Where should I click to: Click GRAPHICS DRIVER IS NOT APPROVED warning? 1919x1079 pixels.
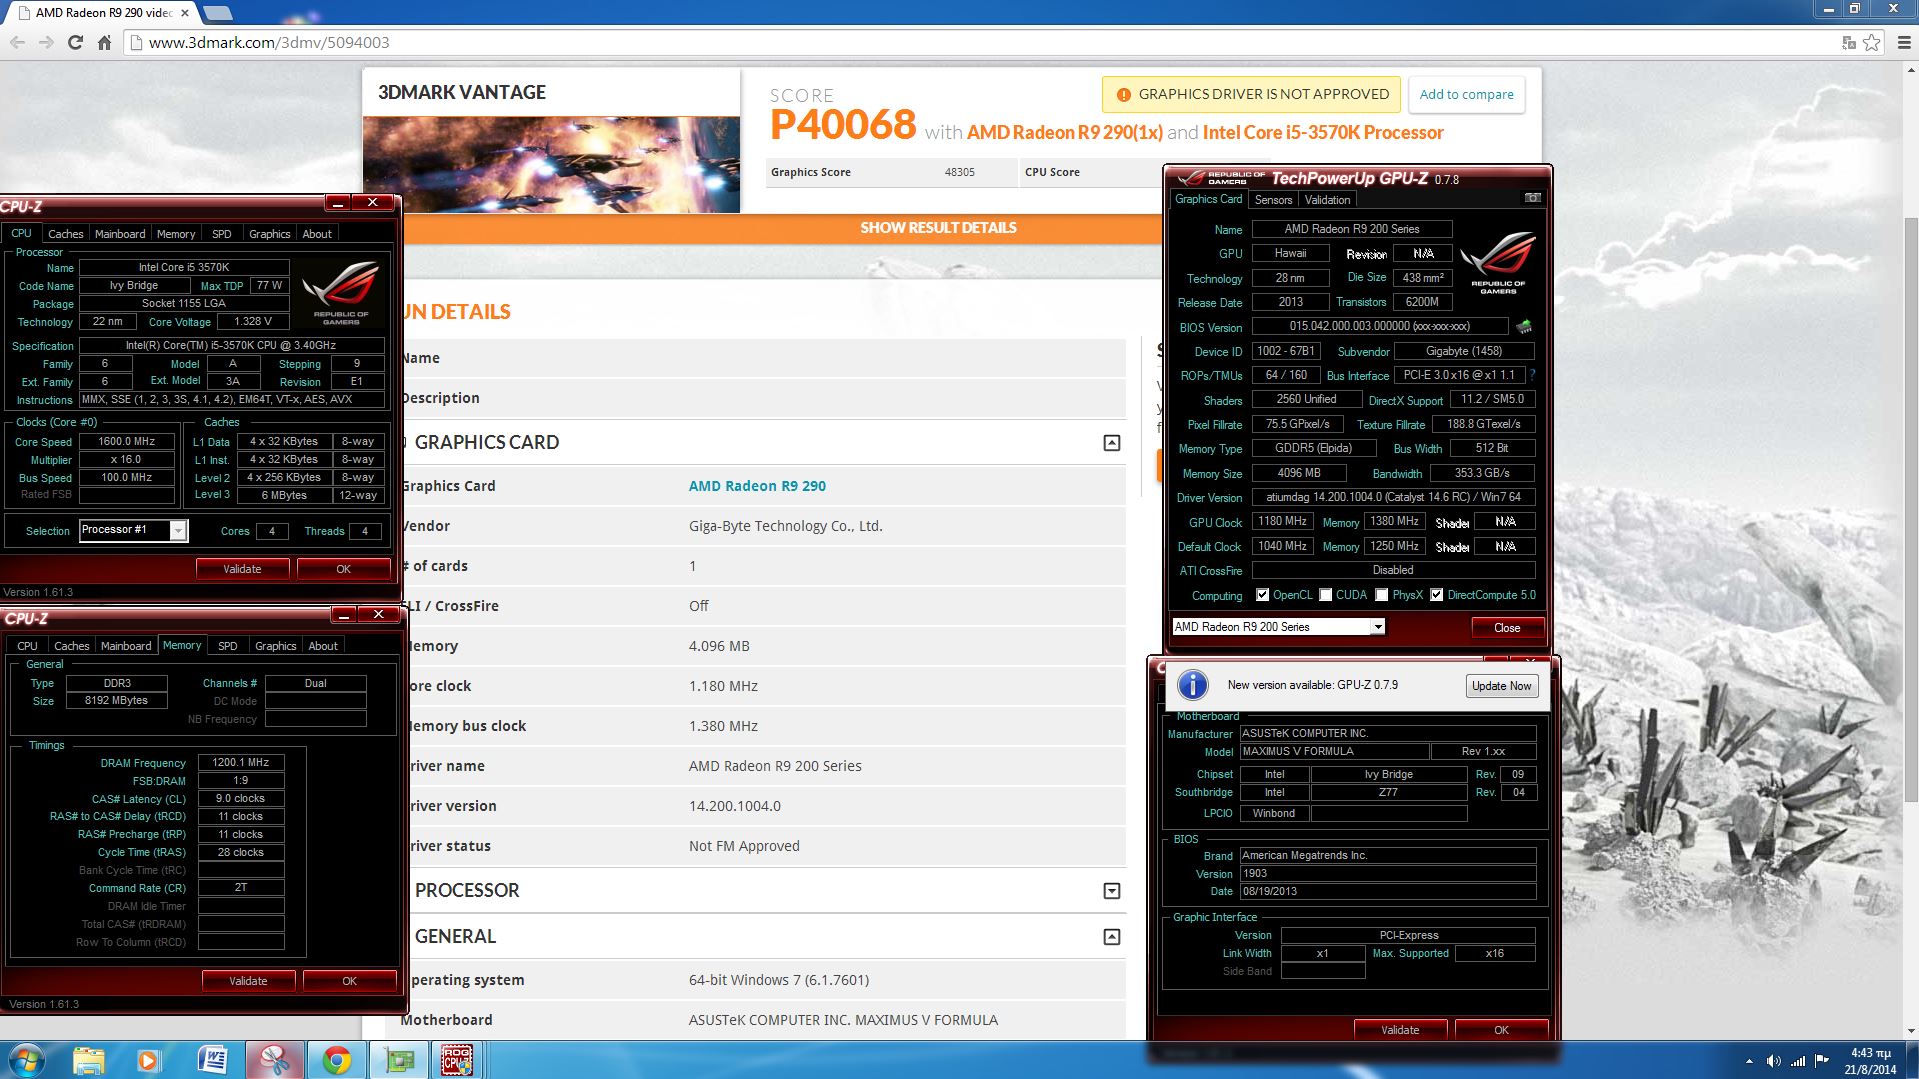[1251, 94]
